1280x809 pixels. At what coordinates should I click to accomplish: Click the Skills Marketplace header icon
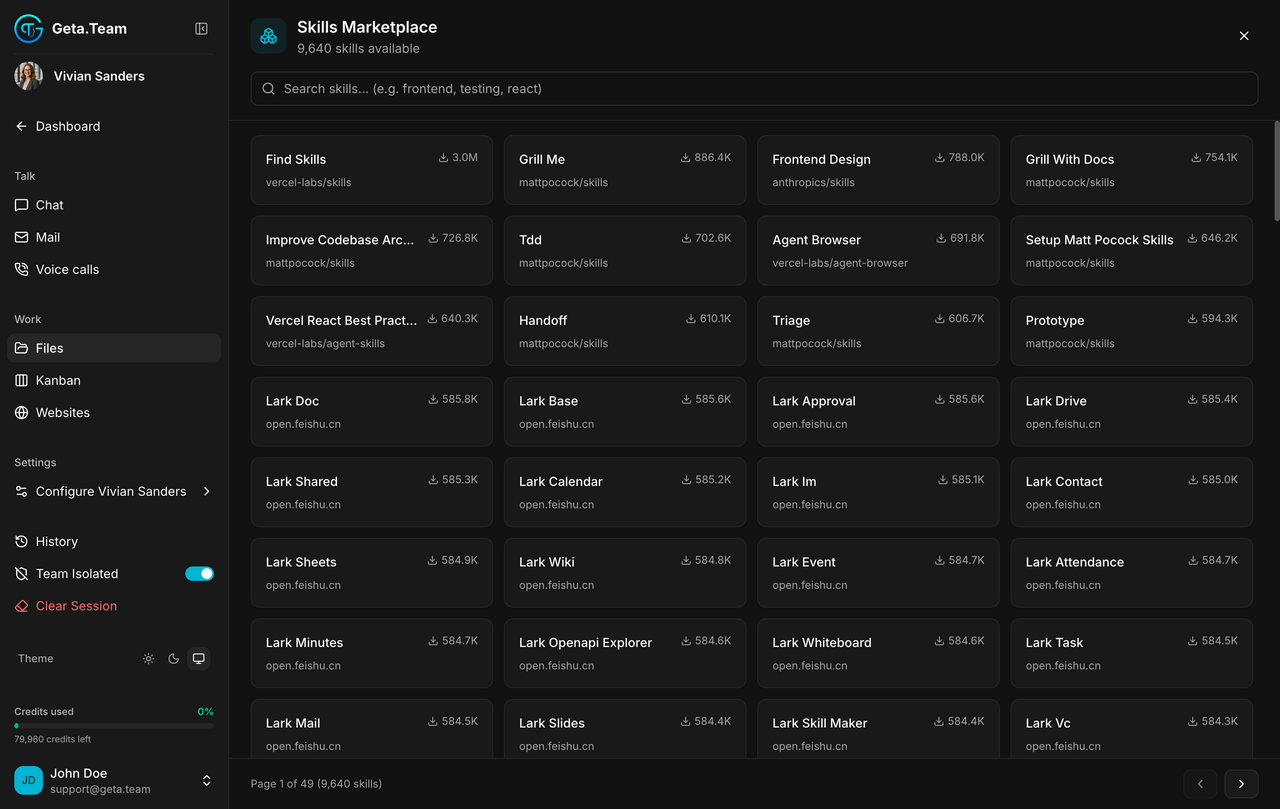click(x=268, y=36)
